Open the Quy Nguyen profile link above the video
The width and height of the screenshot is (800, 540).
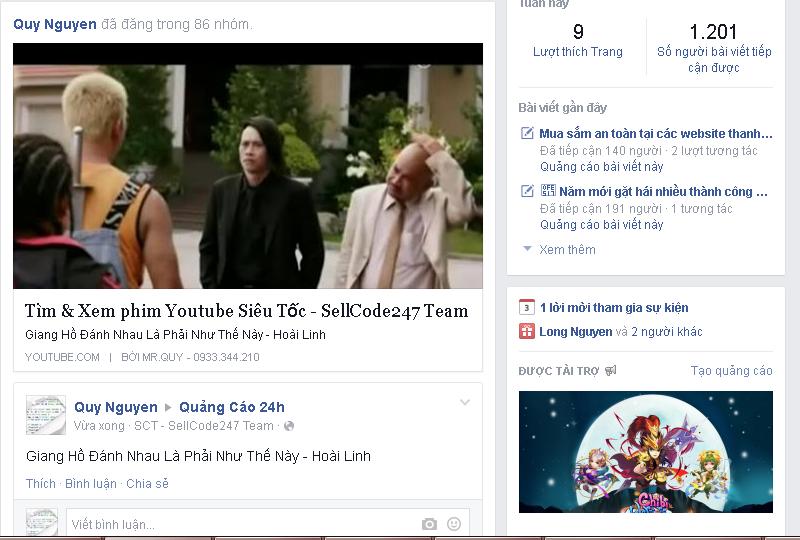pos(55,24)
